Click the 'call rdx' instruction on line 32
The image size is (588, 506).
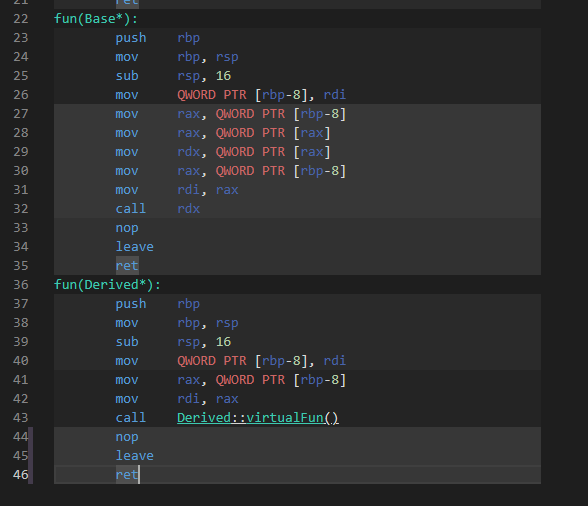(x=158, y=209)
